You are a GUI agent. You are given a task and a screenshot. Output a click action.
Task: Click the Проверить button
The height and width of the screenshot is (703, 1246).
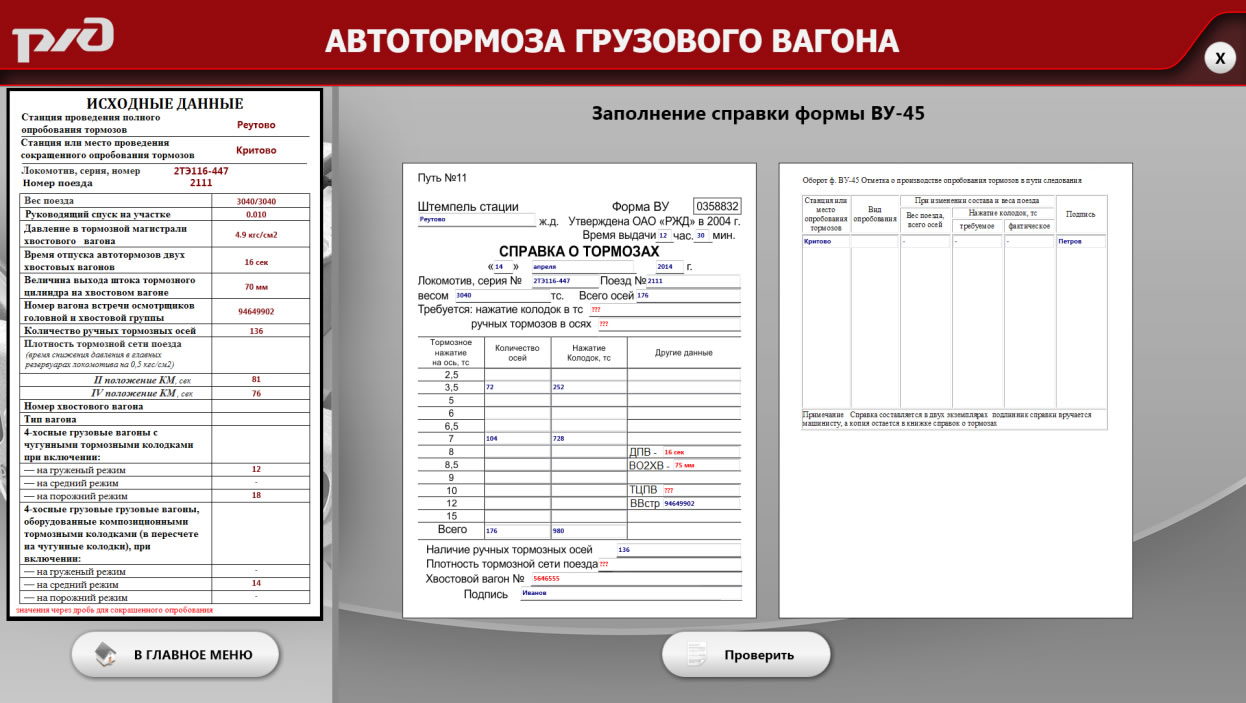coord(746,655)
